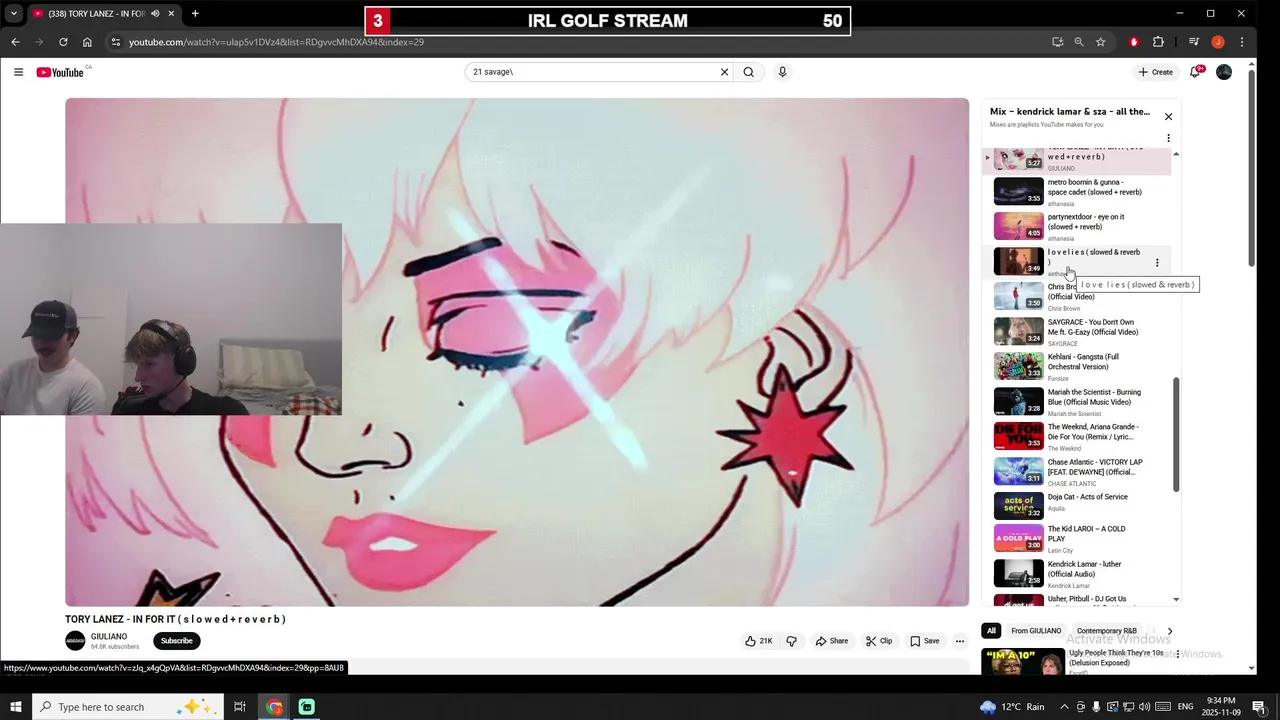
Task: View site information icon beside URL
Action: point(115,42)
